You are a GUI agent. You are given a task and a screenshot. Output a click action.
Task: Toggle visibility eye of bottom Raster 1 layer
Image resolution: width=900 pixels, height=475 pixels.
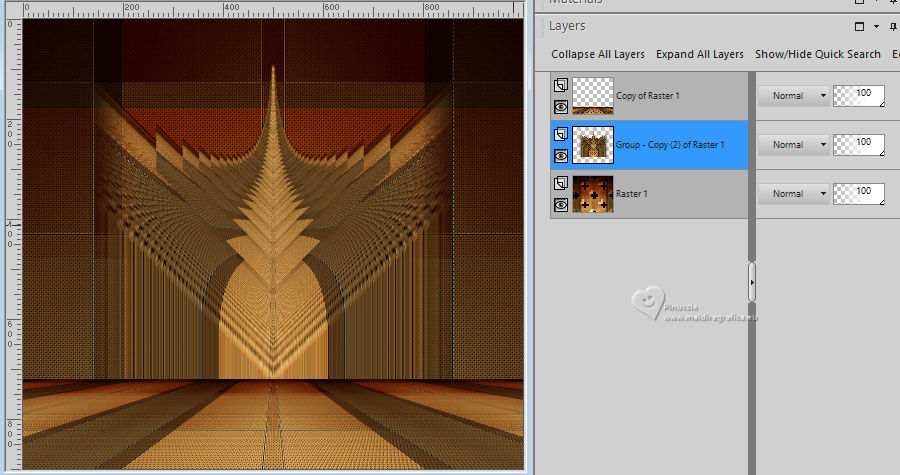[561, 205]
